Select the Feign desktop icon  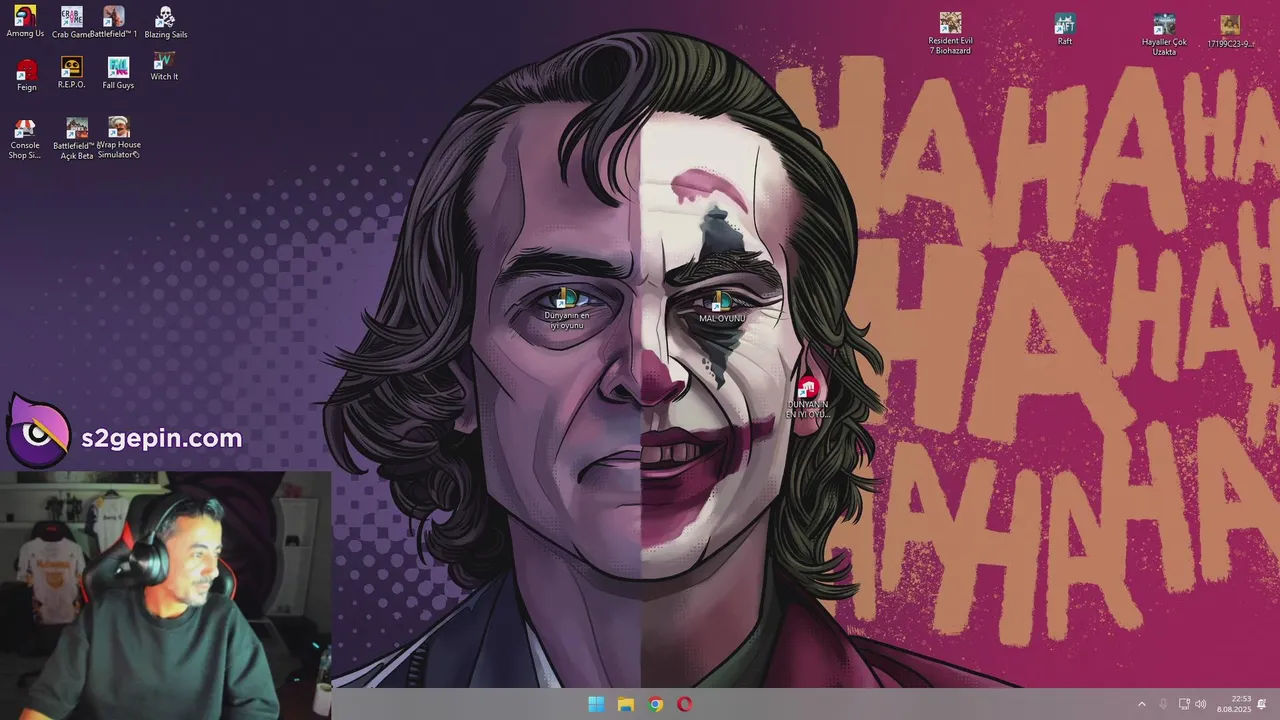26,75
